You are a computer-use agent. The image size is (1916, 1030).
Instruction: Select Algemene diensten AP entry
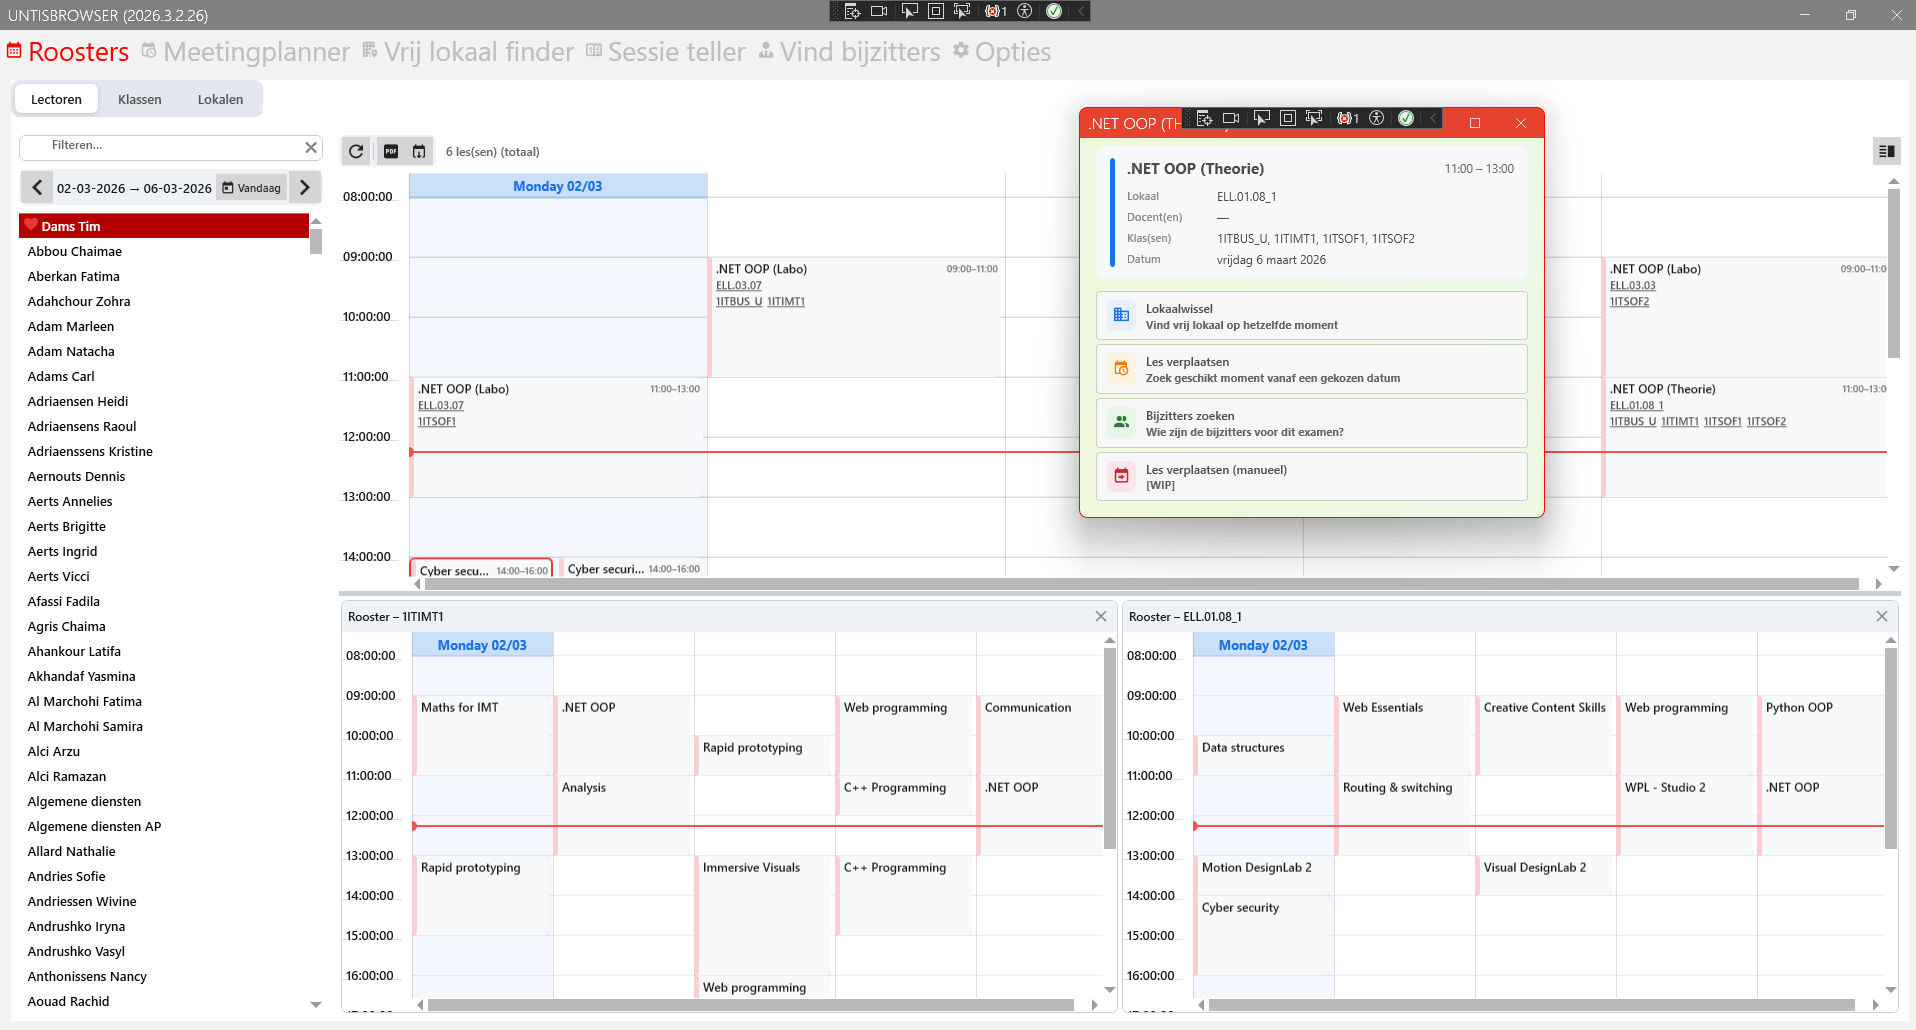pos(164,826)
